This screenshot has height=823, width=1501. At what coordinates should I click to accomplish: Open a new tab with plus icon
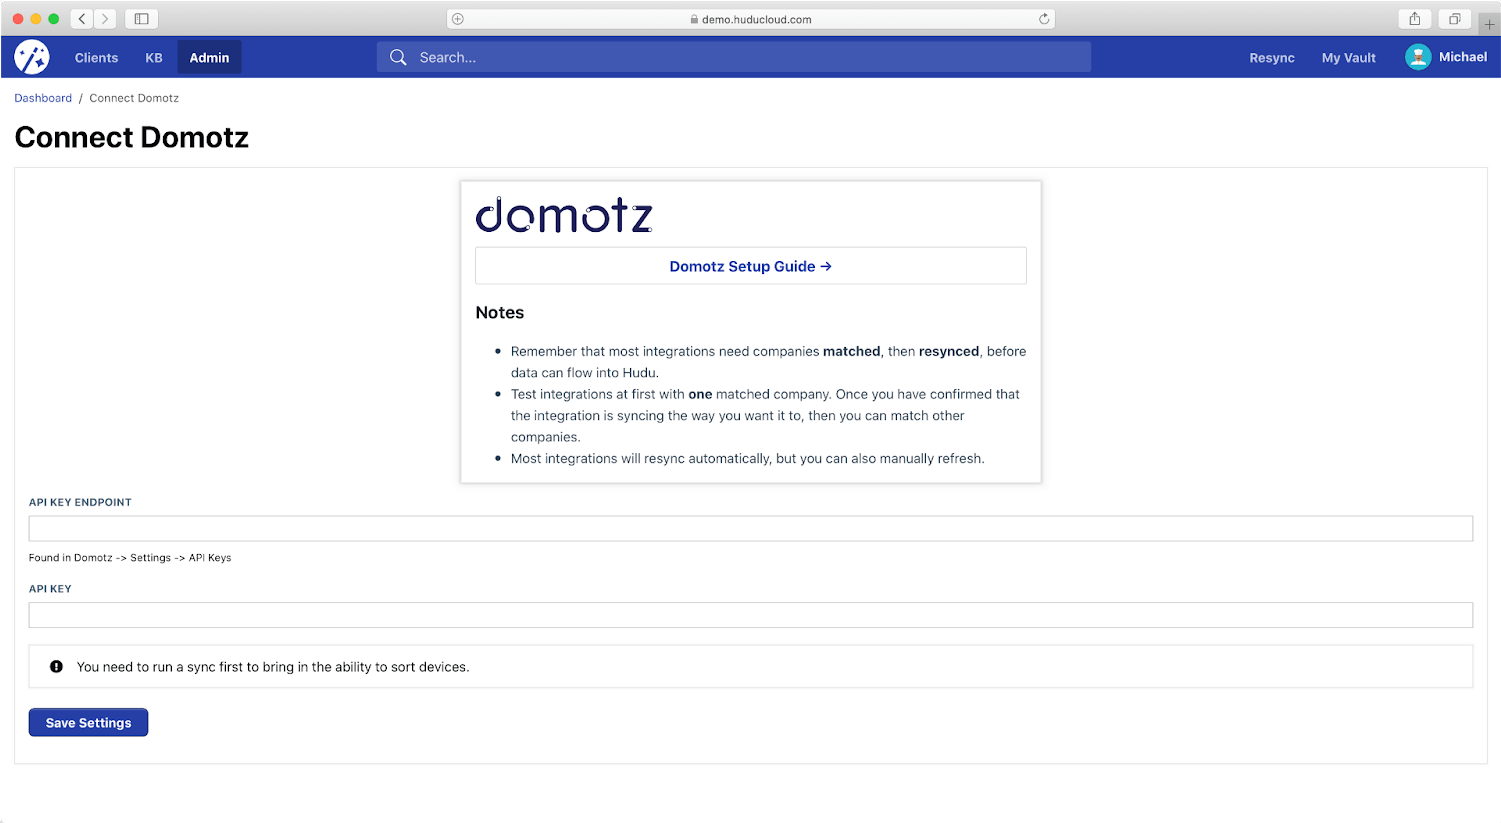tap(1489, 24)
